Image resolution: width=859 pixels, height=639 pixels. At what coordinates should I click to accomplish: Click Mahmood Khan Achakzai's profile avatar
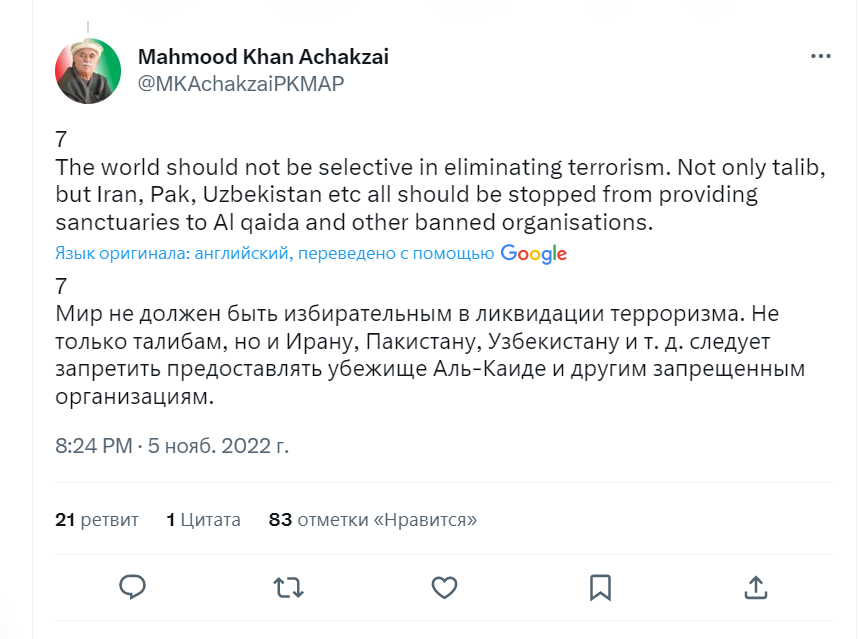[x=87, y=71]
